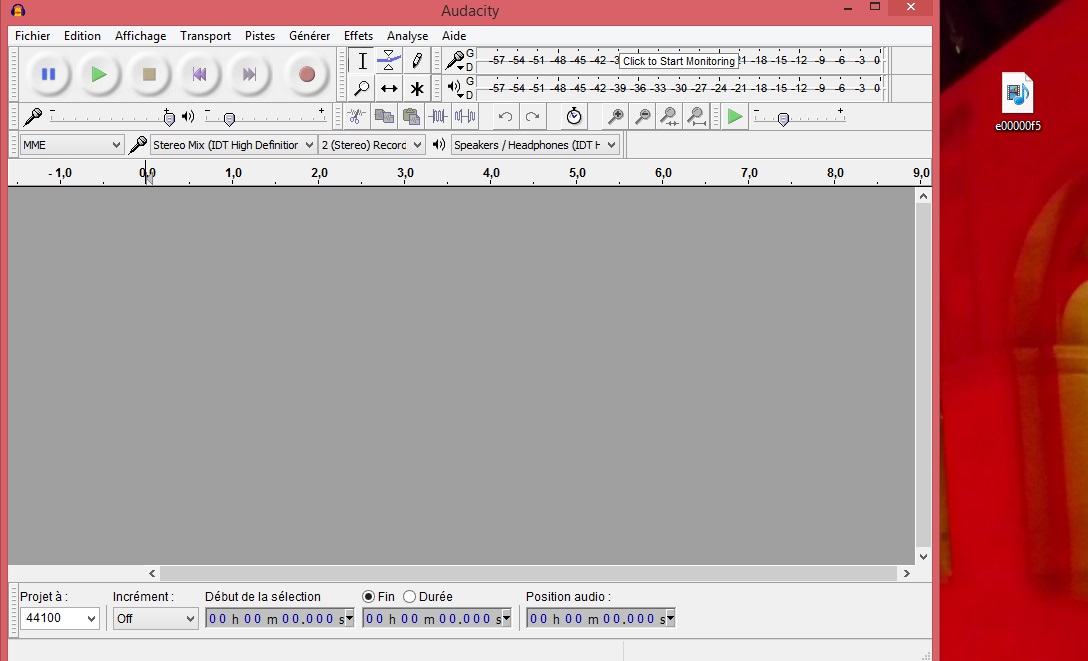Open the Effets menu
Viewport: 1088px width, 661px height.
[x=358, y=36]
